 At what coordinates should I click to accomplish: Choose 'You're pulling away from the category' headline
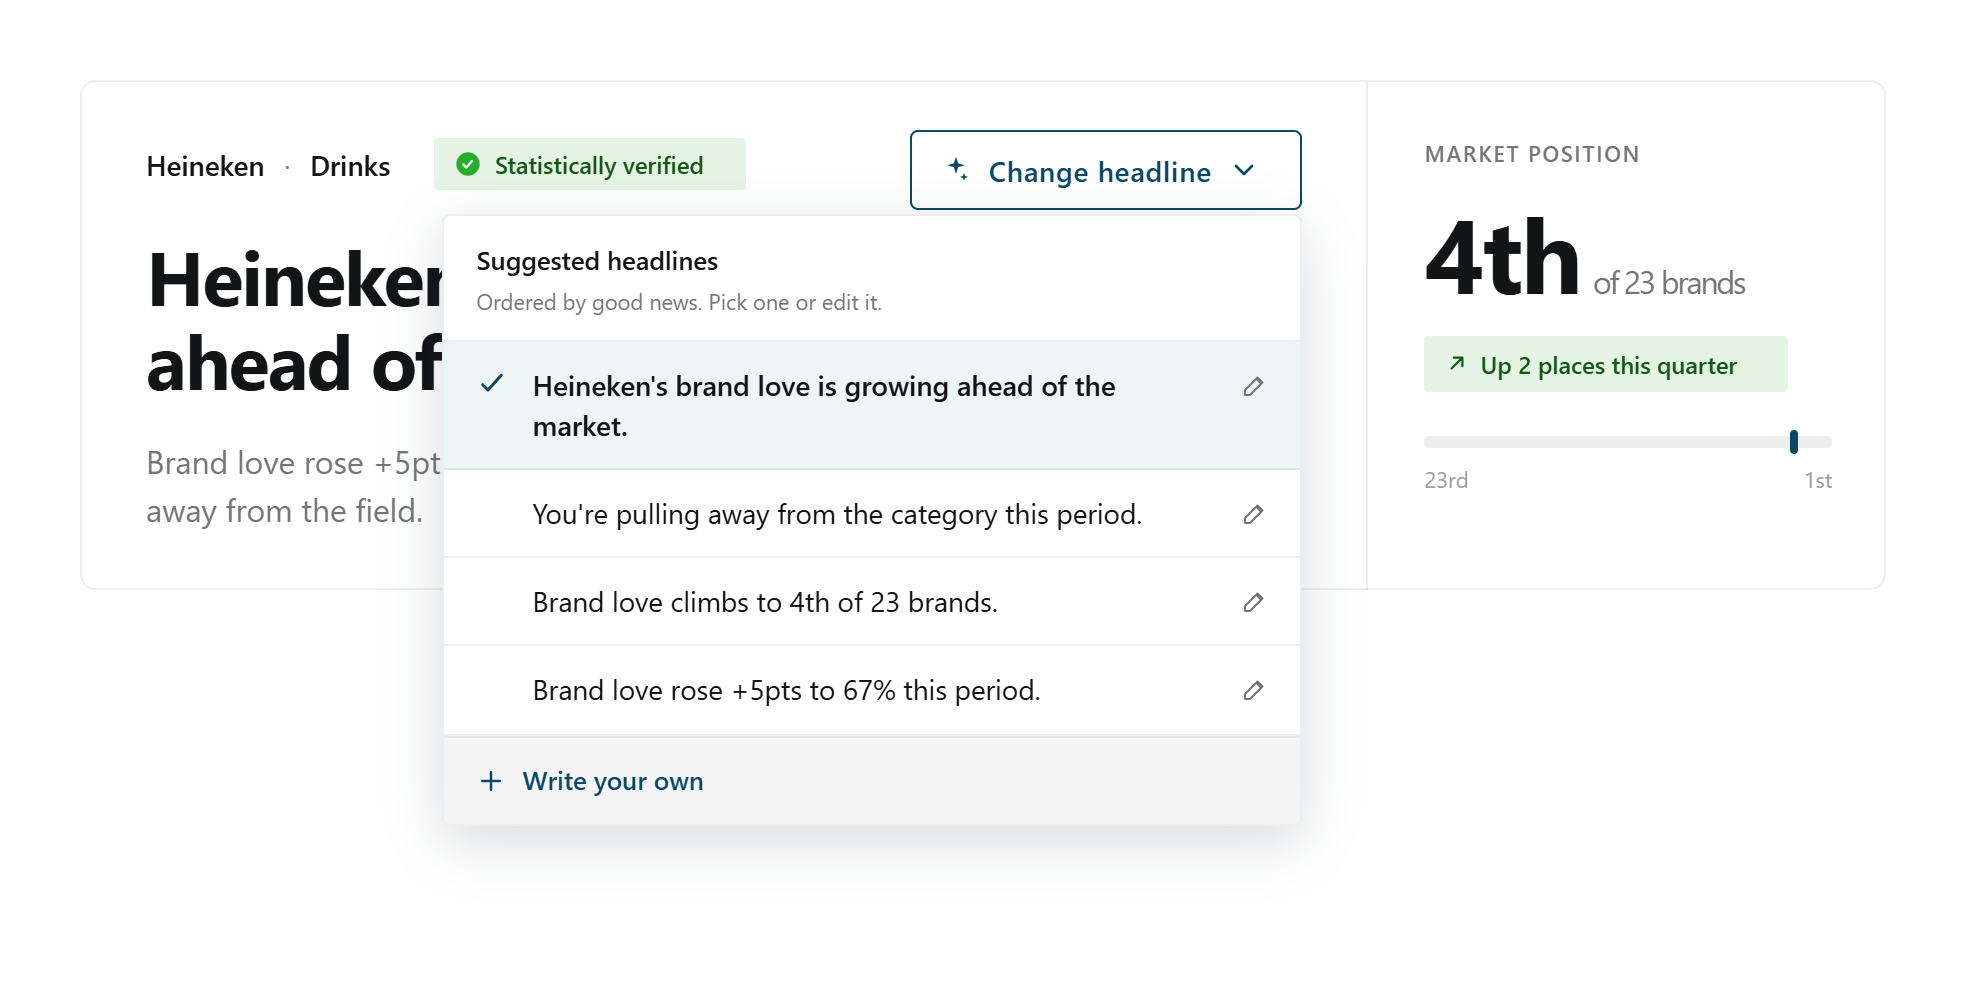pos(872,514)
